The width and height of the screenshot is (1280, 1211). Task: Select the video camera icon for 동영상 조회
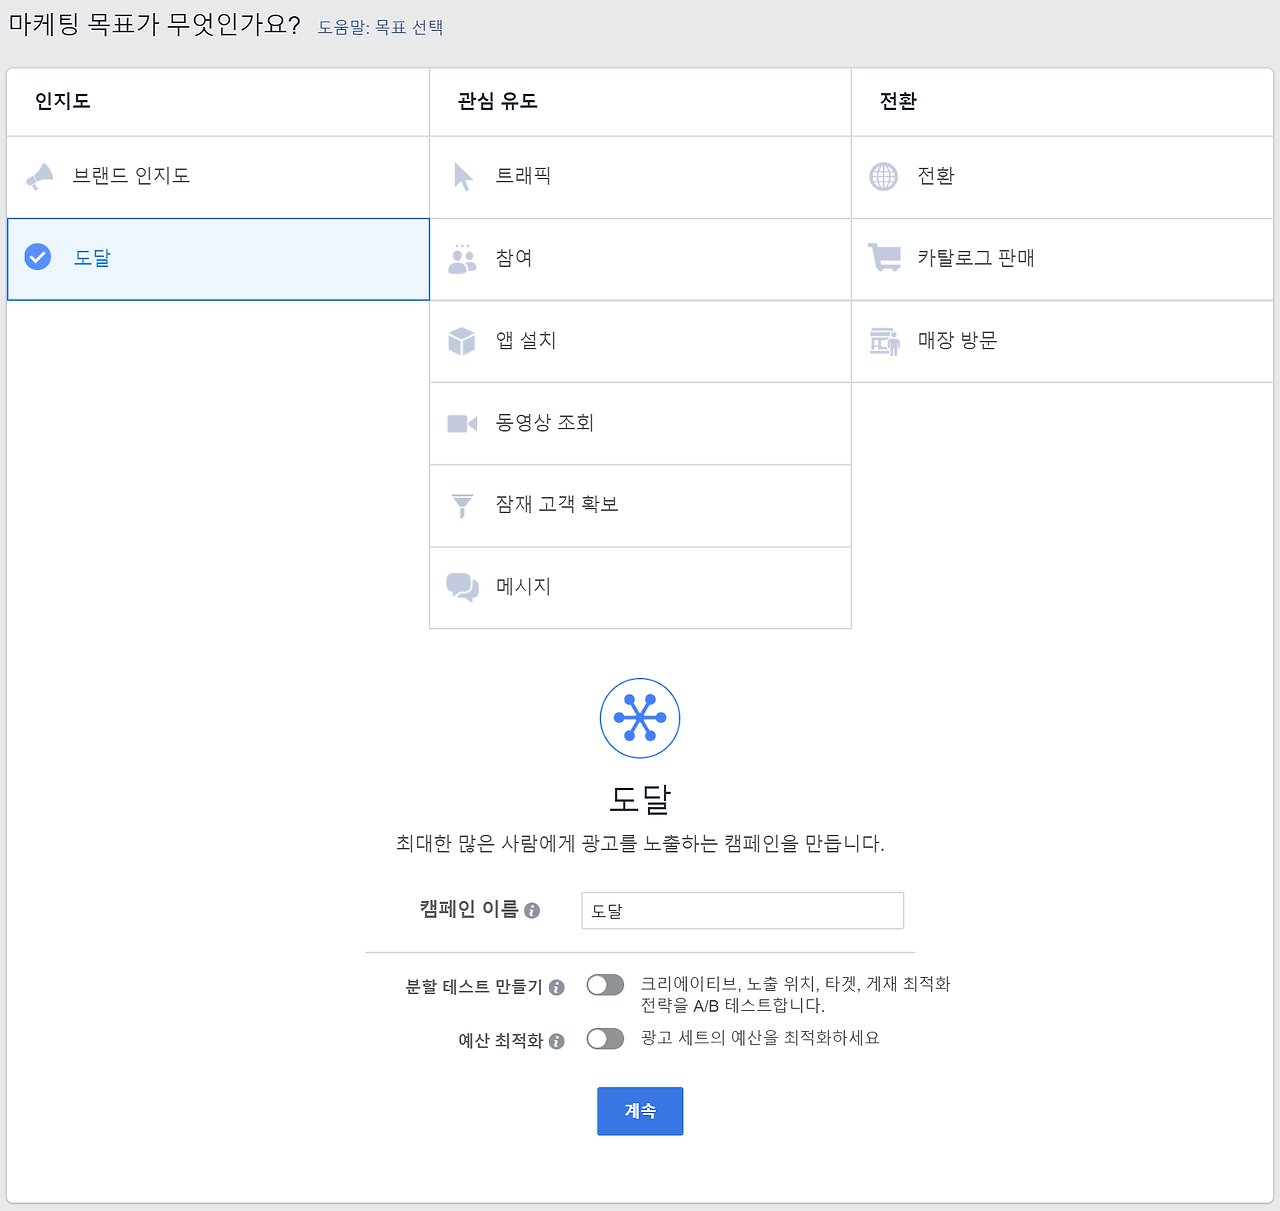(x=462, y=424)
